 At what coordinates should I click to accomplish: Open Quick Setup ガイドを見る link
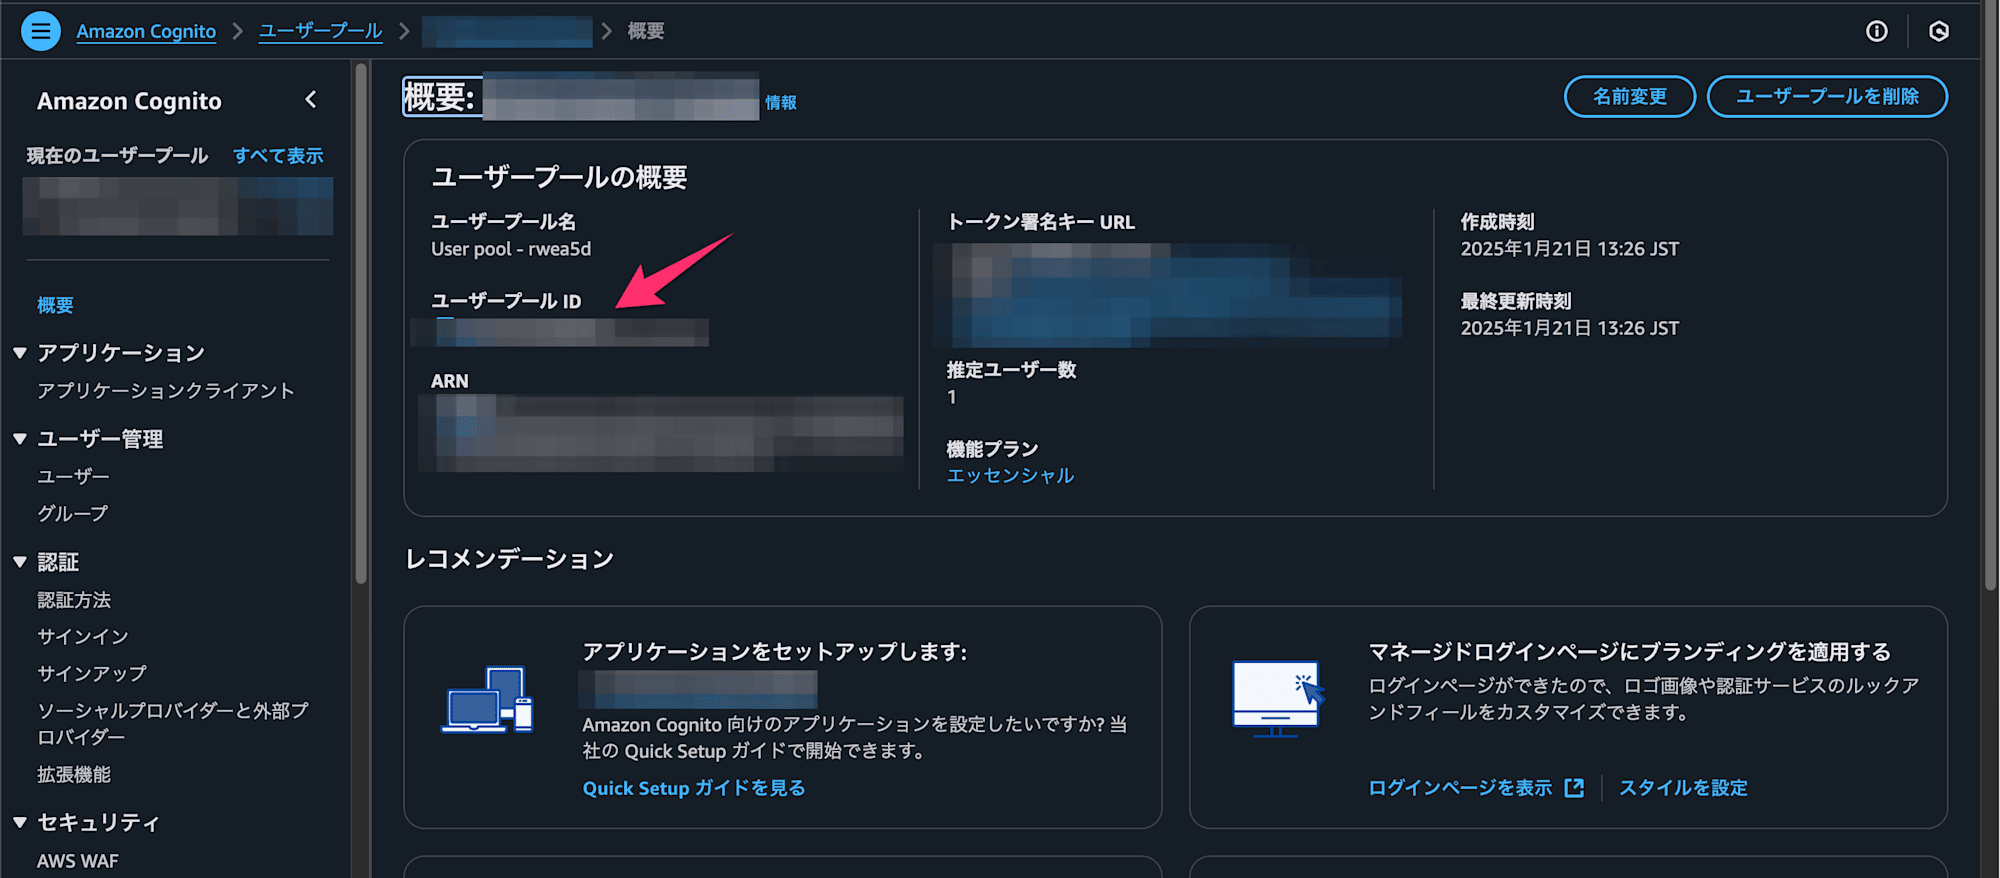coord(694,788)
